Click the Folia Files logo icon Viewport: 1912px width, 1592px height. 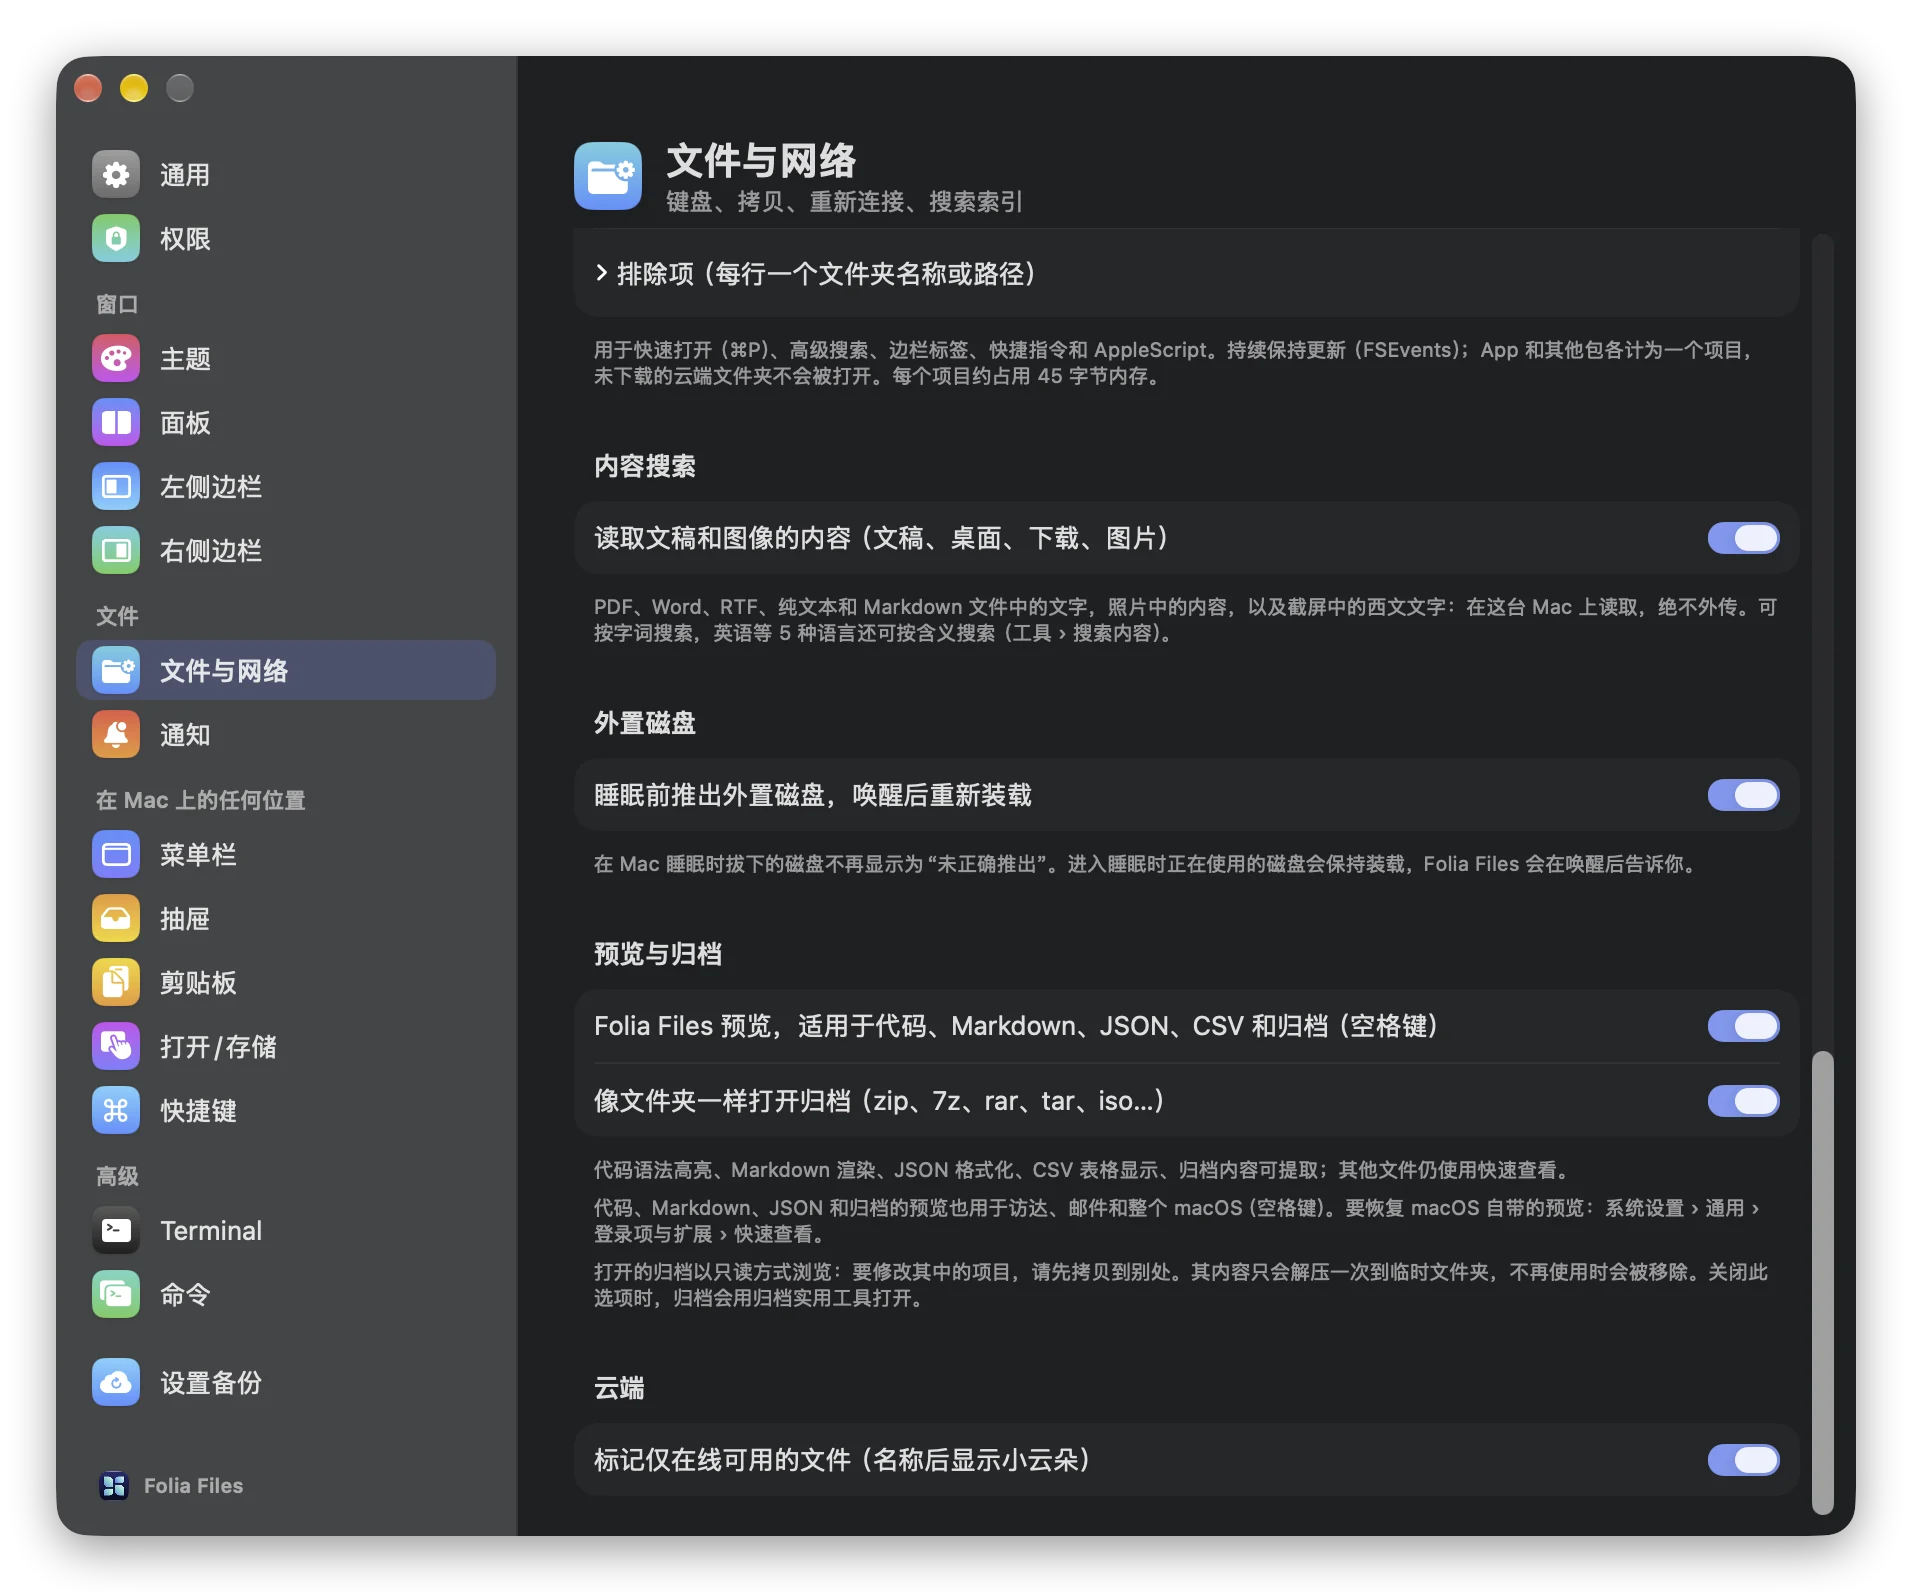coord(114,1486)
